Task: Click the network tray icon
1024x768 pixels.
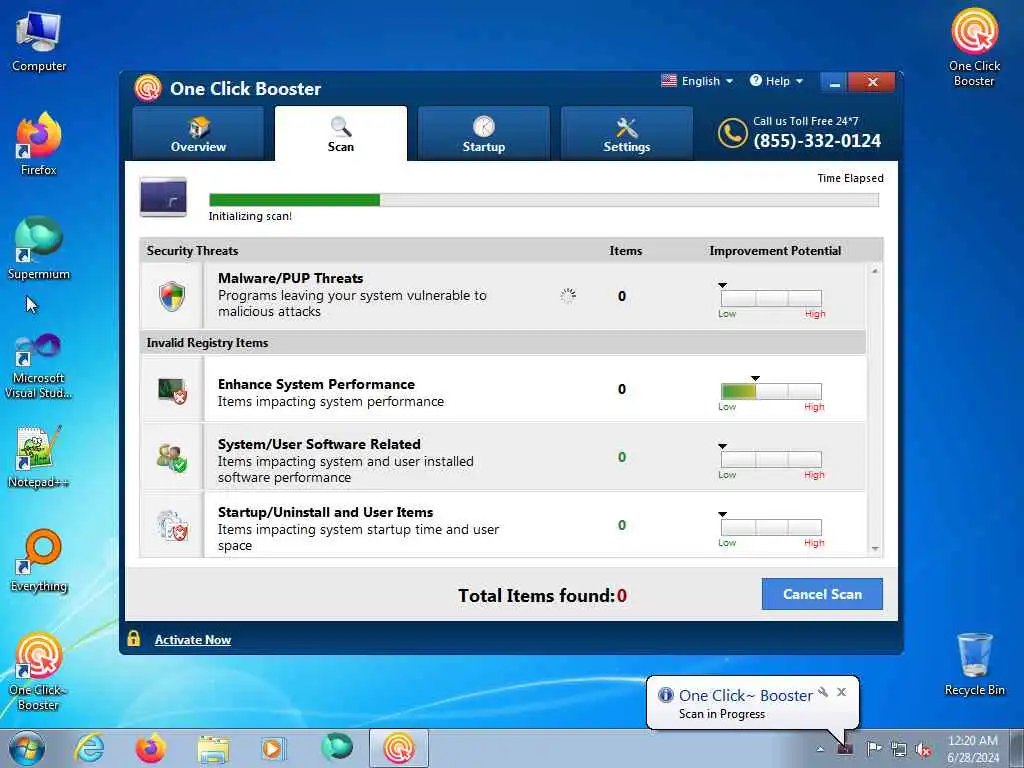Action: click(x=899, y=750)
